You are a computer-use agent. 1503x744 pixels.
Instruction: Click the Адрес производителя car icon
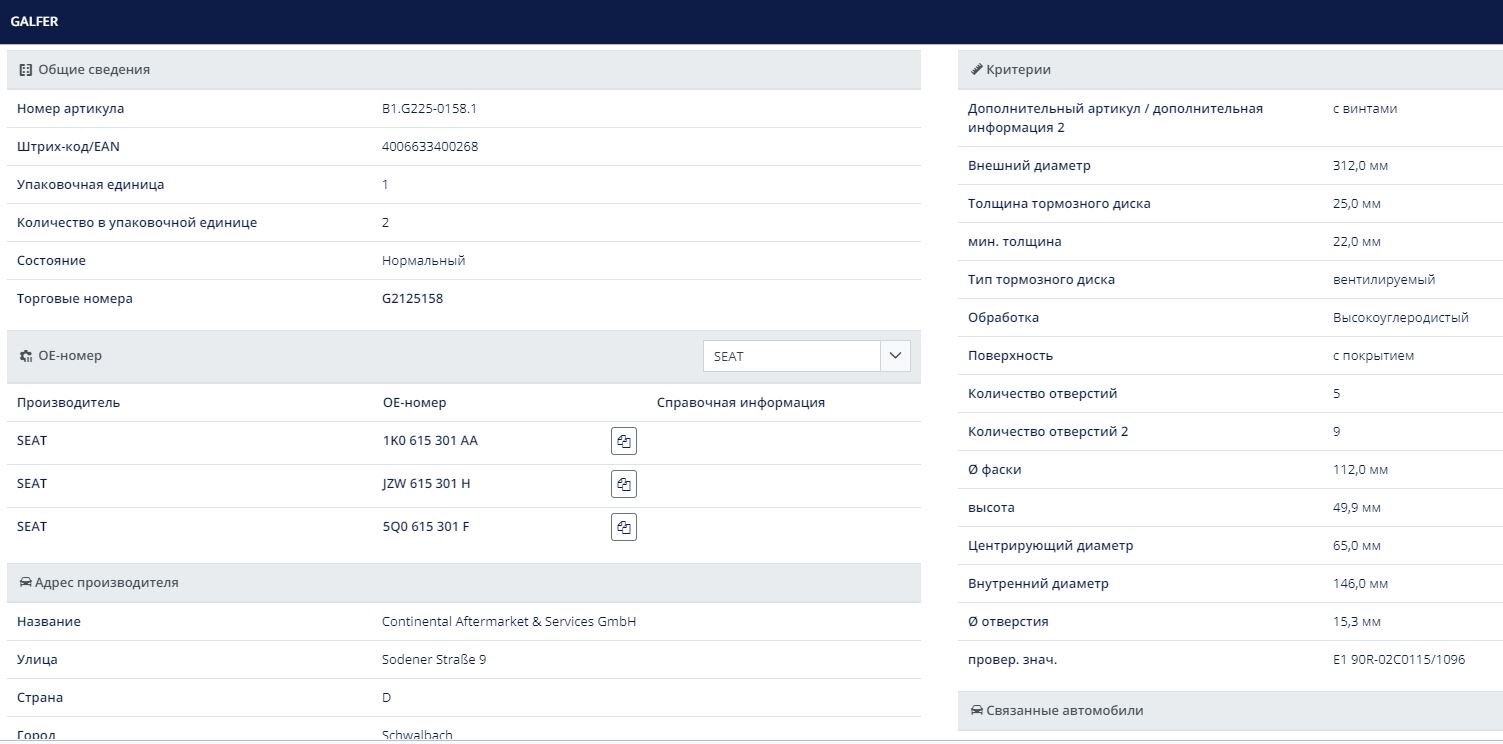(x=26, y=582)
